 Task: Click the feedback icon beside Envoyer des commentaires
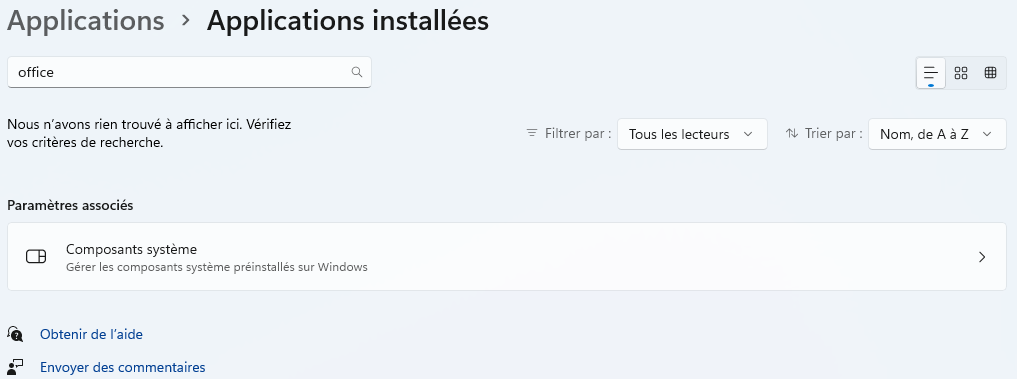click(15, 367)
